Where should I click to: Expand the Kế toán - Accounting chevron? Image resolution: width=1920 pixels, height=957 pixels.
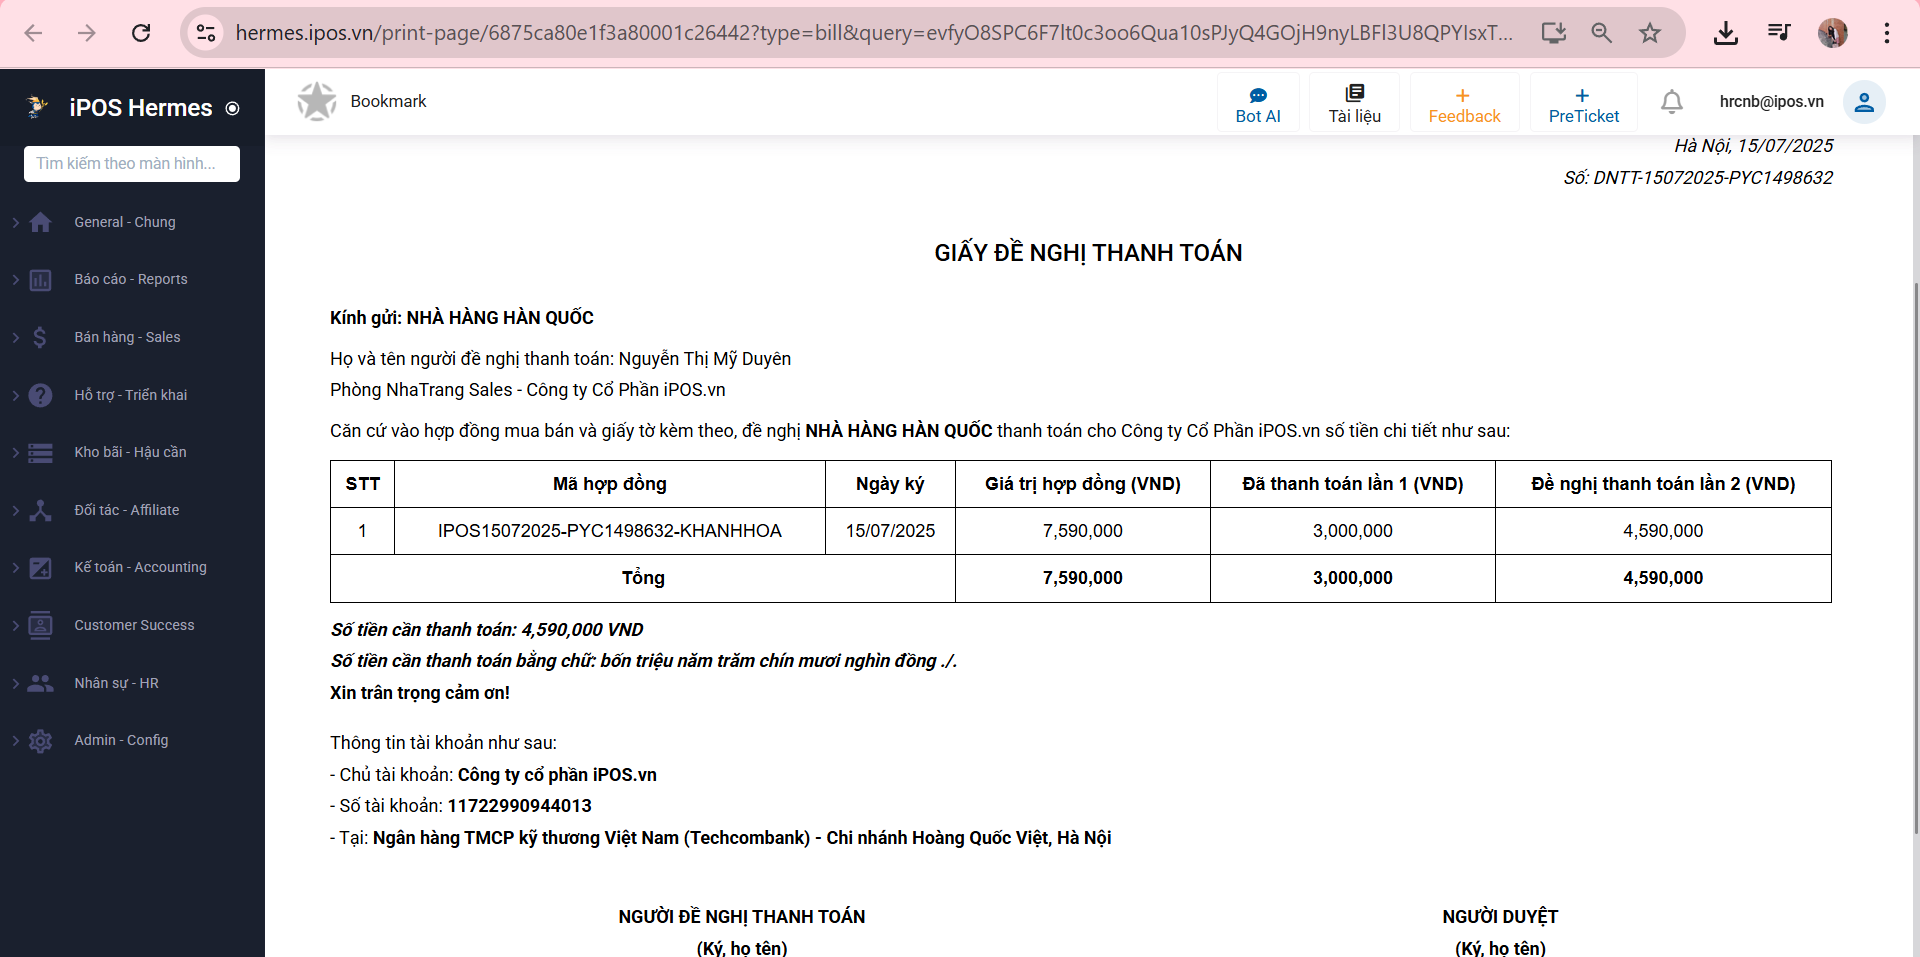15,568
